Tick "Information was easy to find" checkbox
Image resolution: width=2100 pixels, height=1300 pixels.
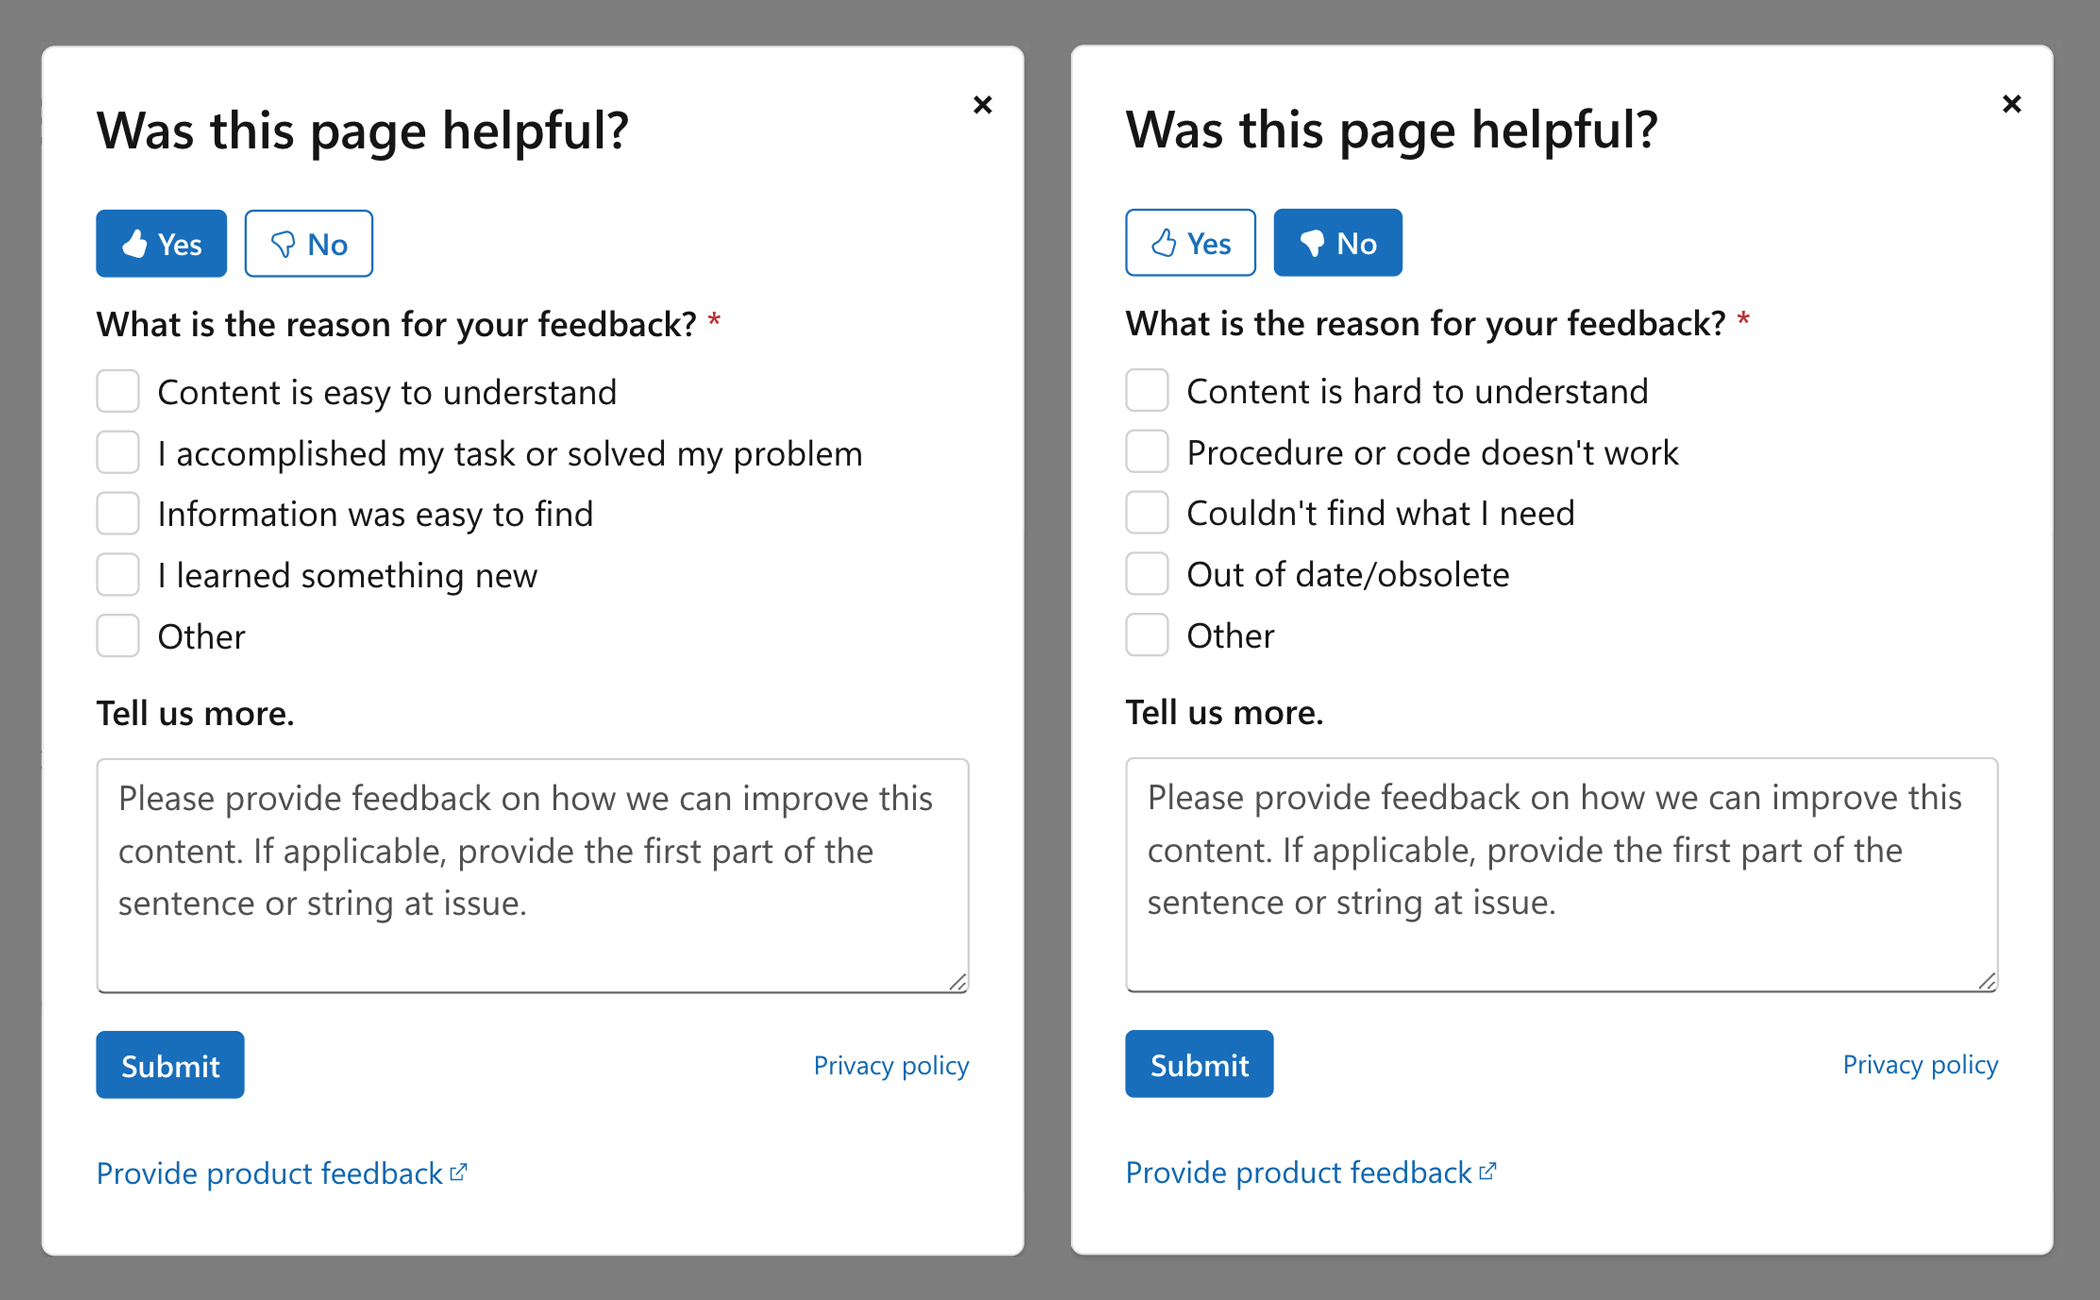[118, 514]
